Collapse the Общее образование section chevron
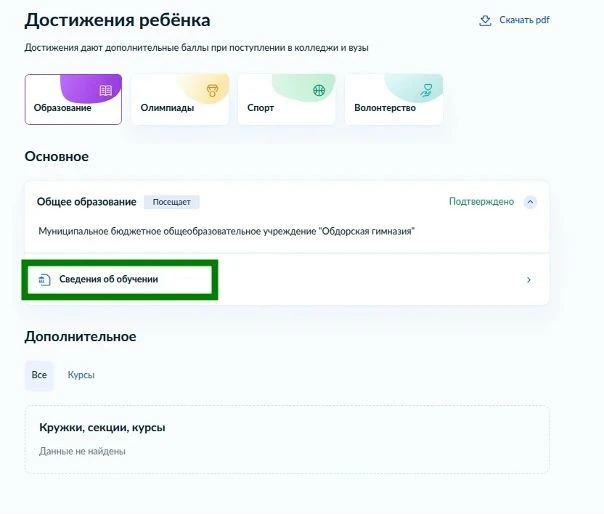The width and height of the screenshot is (604, 514). [x=530, y=201]
